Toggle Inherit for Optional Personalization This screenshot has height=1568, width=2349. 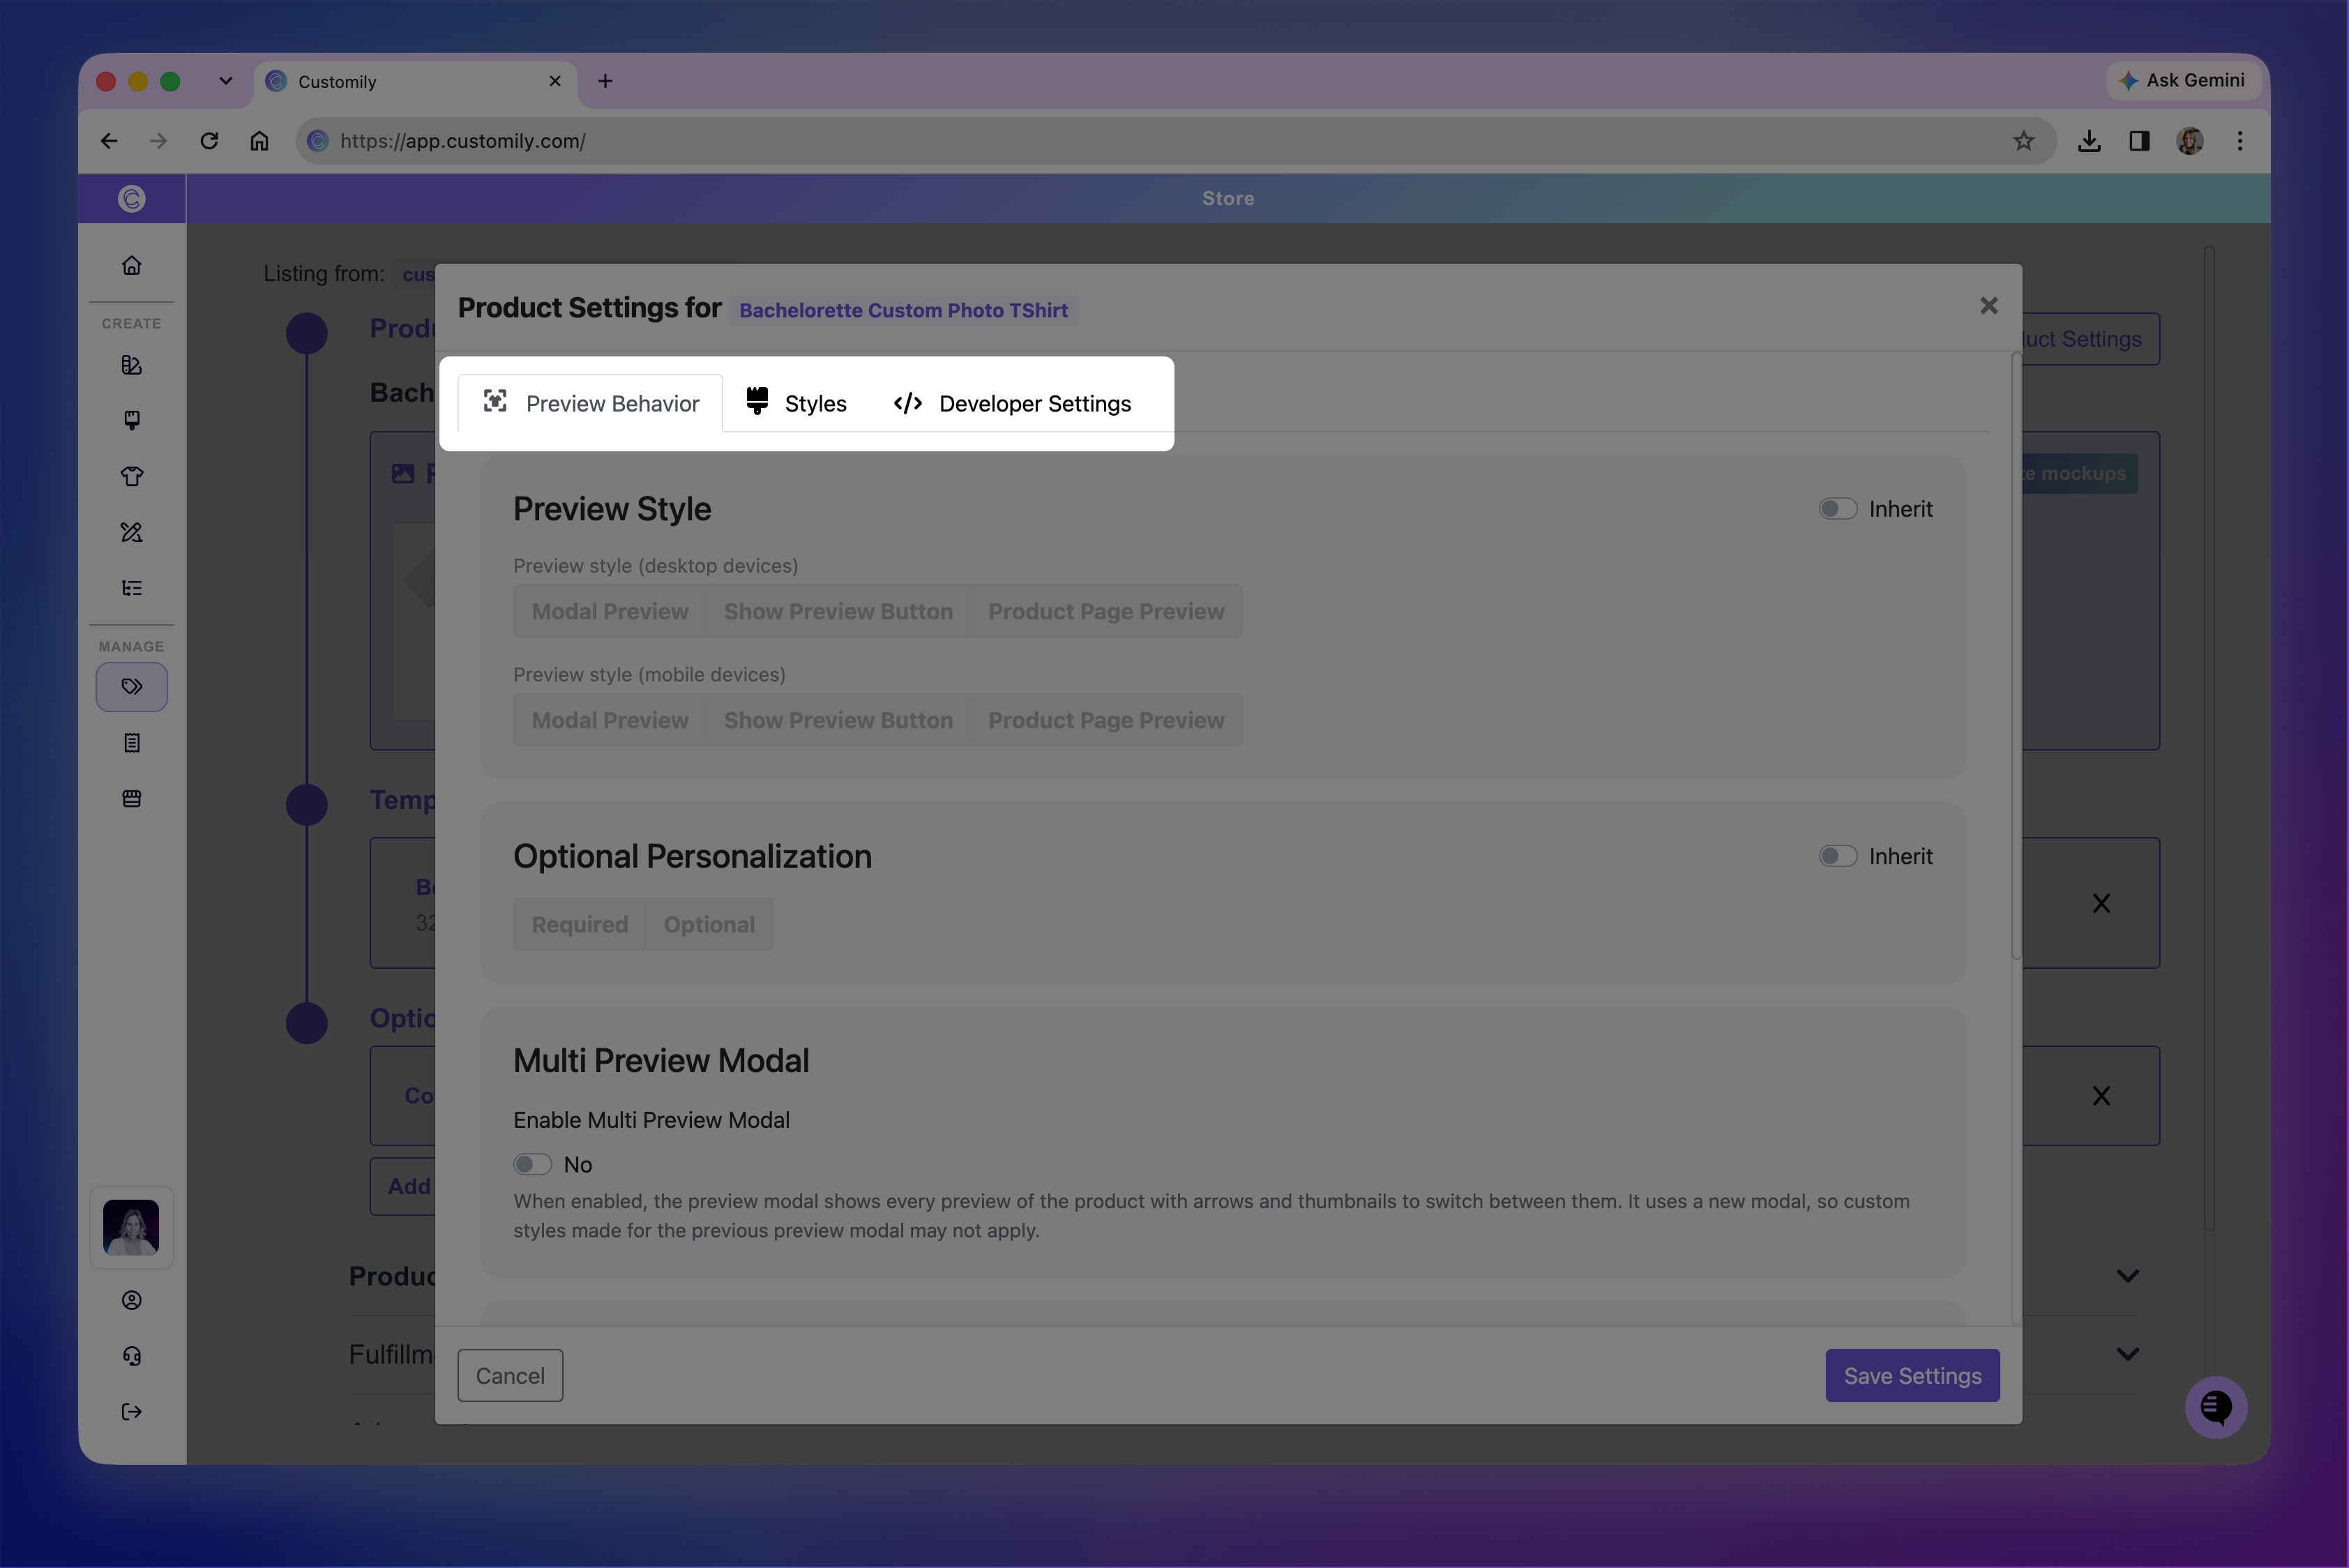click(x=1837, y=856)
